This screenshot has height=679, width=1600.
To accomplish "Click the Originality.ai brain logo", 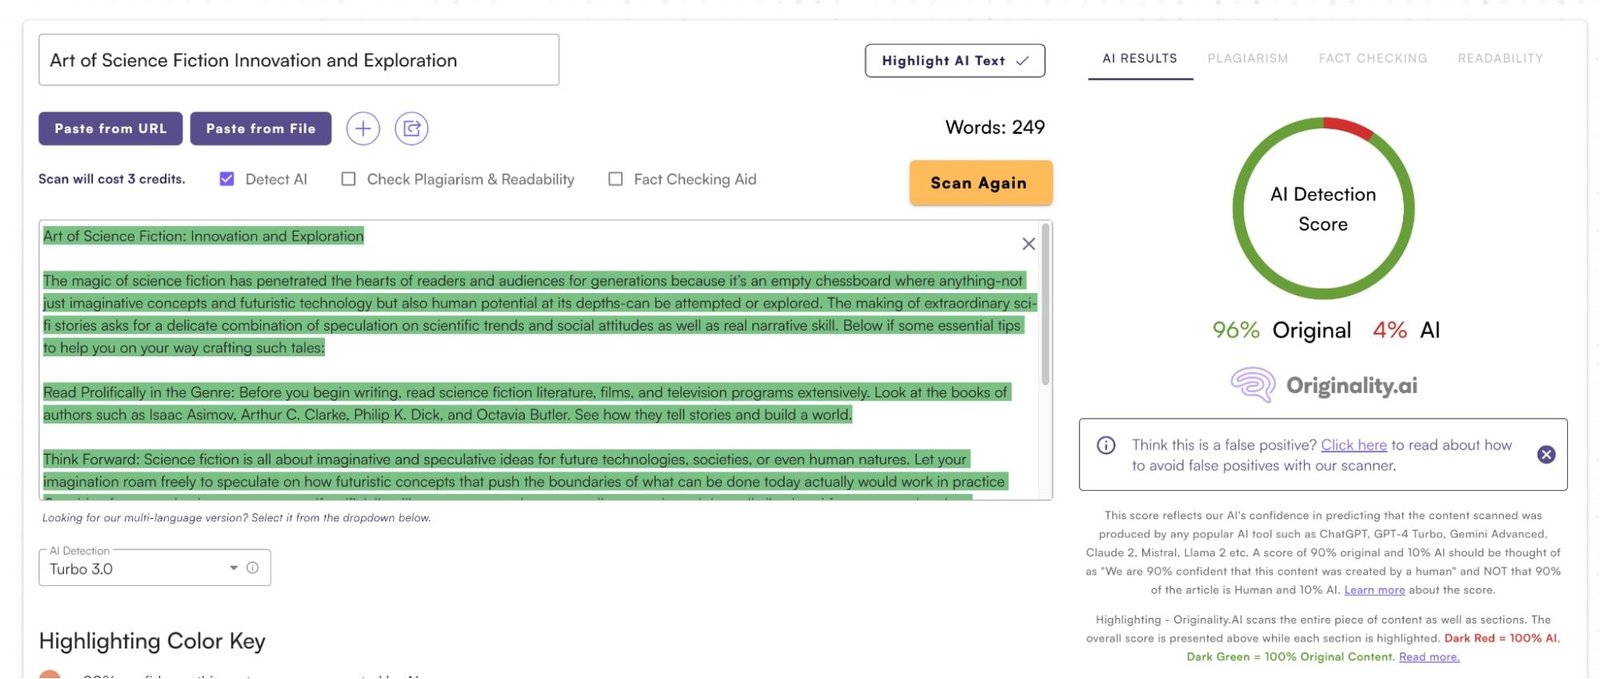I will point(1253,385).
